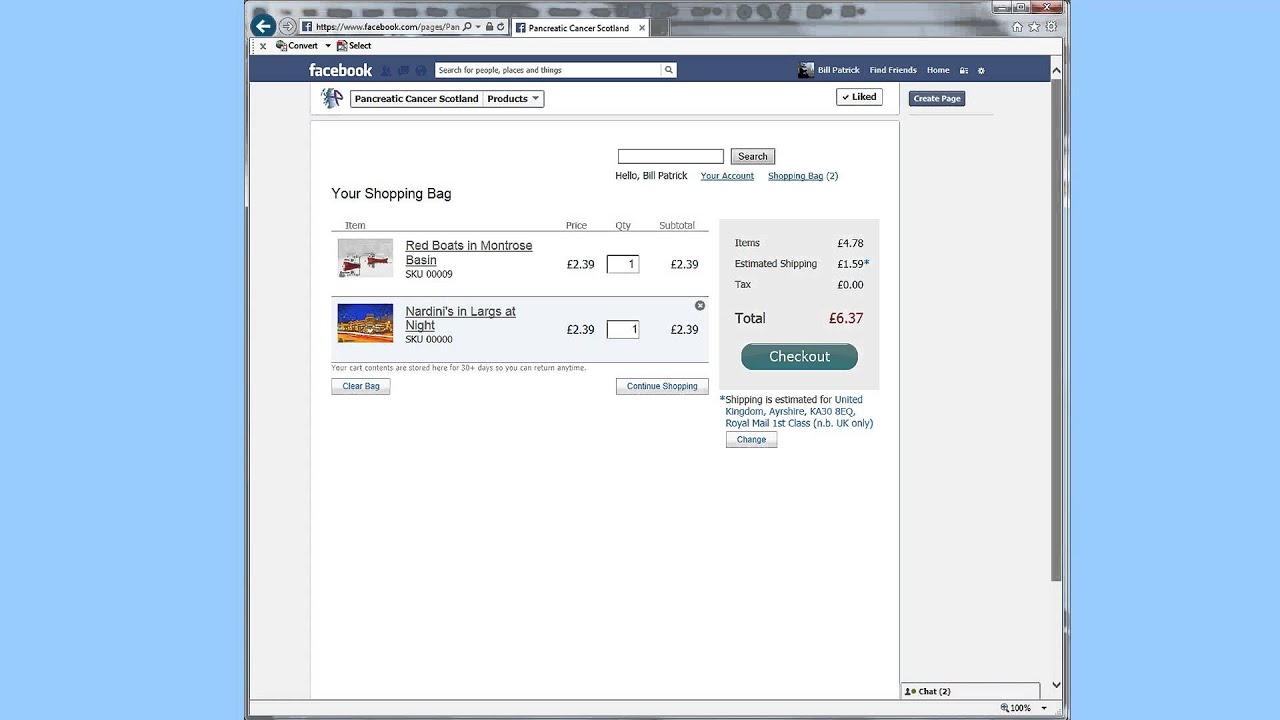Click the padlock security icon in address bar
Image resolution: width=1280 pixels, height=720 pixels.
pyautogui.click(x=489, y=27)
